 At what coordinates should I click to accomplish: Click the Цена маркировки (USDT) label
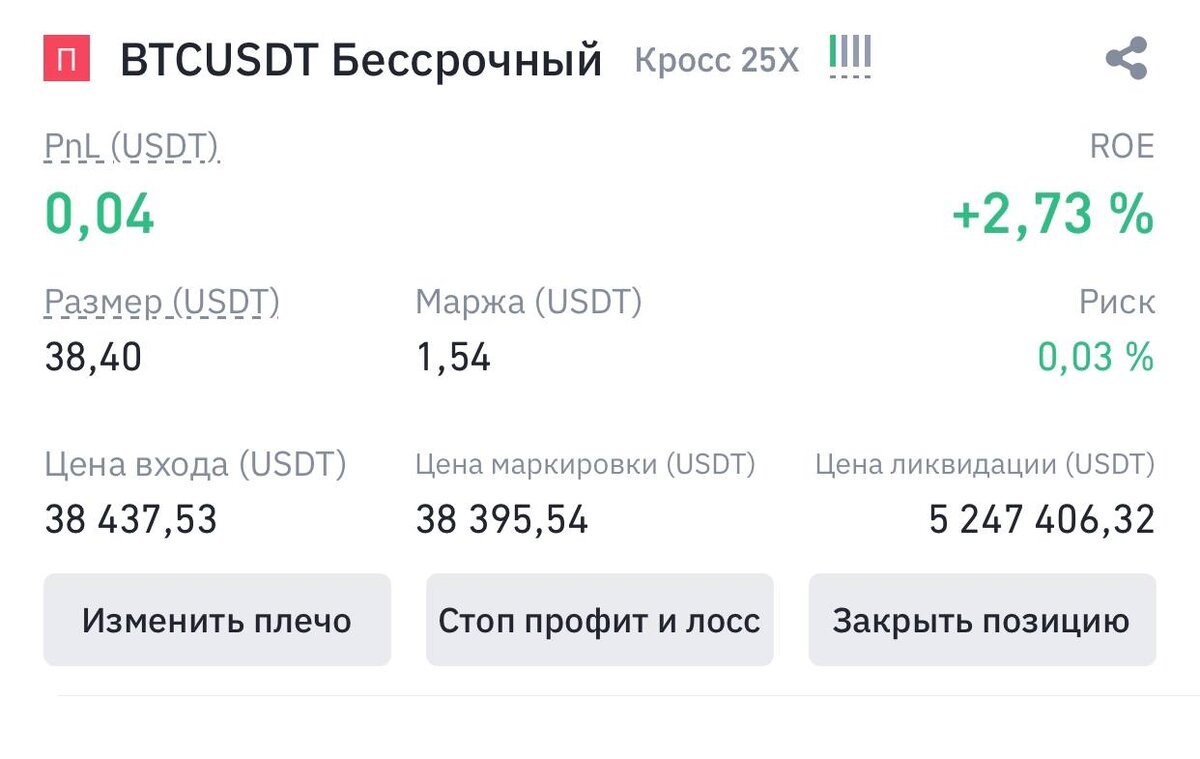click(585, 464)
